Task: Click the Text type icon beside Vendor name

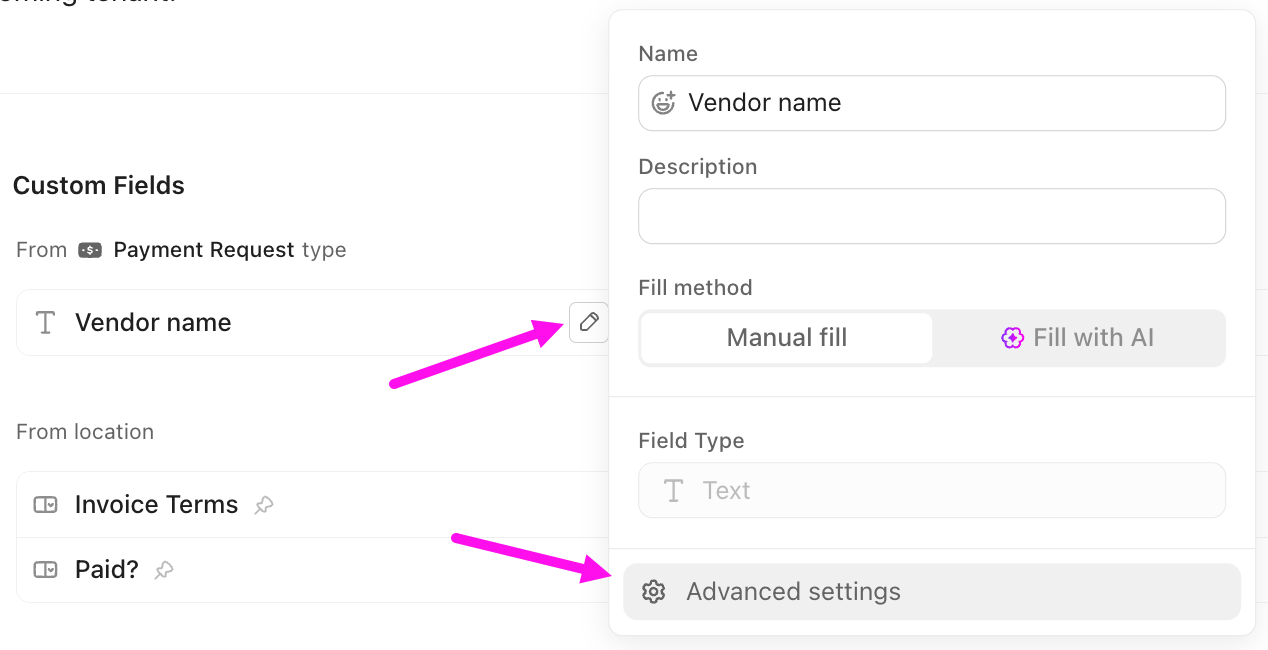Action: (x=44, y=322)
